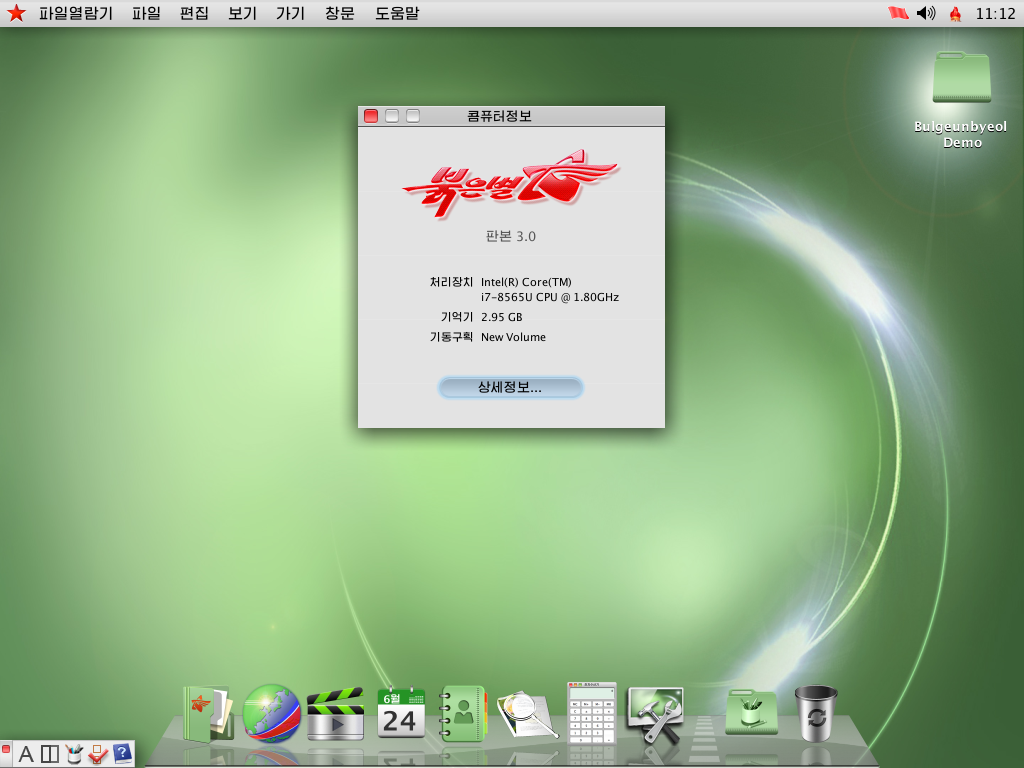Image resolution: width=1024 pixels, height=768 pixels.
Task: Open the green applications folder in dock
Action: click(752, 712)
